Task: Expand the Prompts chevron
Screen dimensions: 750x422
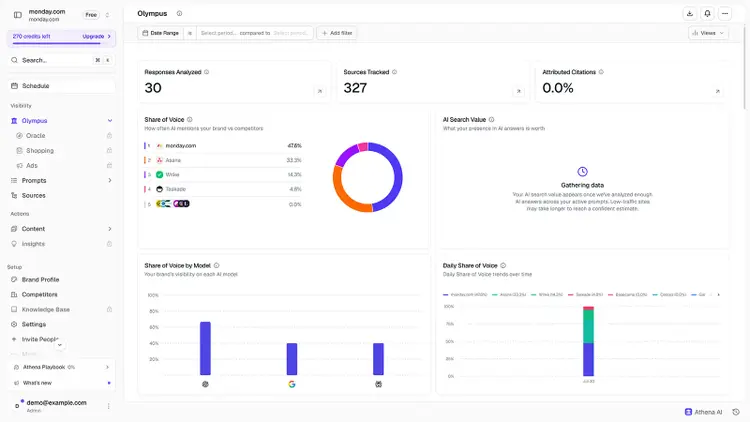Action: pos(110,180)
